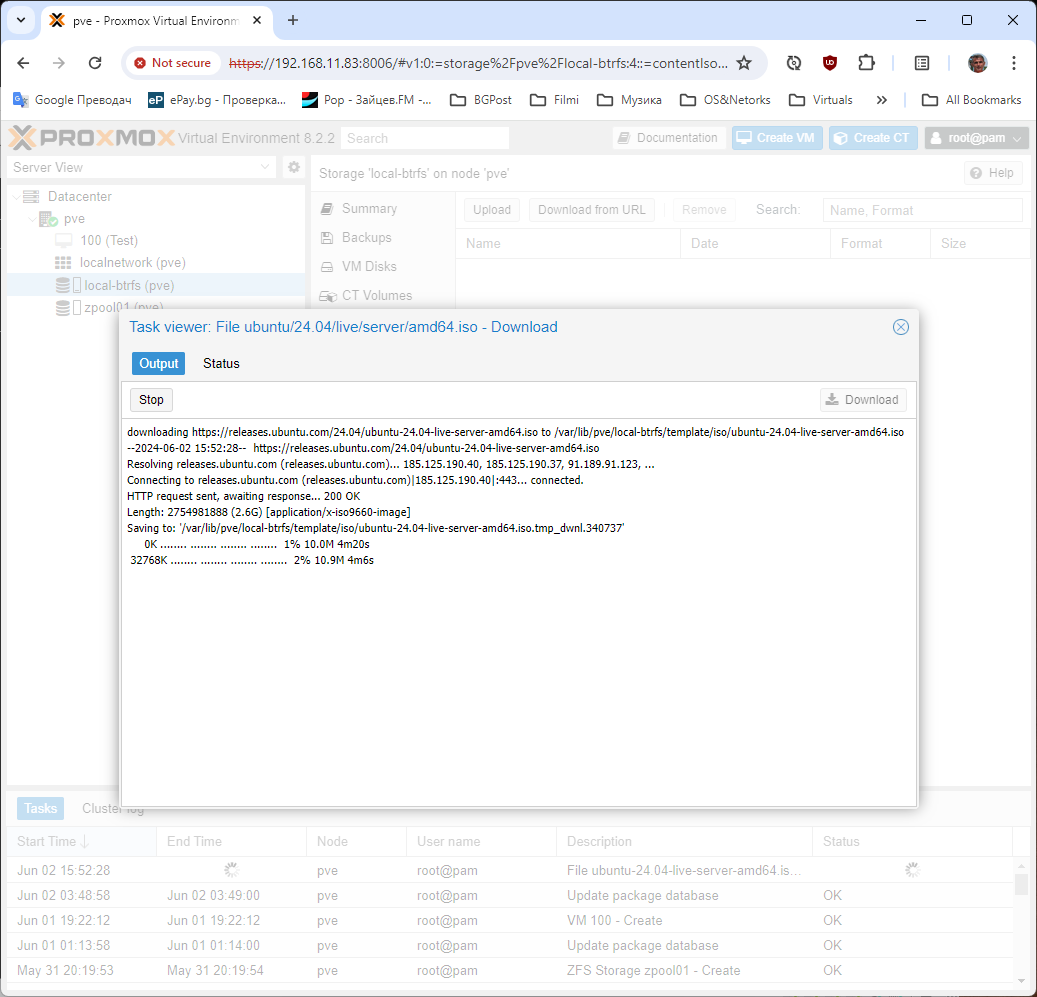Image resolution: width=1037 pixels, height=997 pixels.
Task: Click Download from URL button
Action: coord(591,210)
